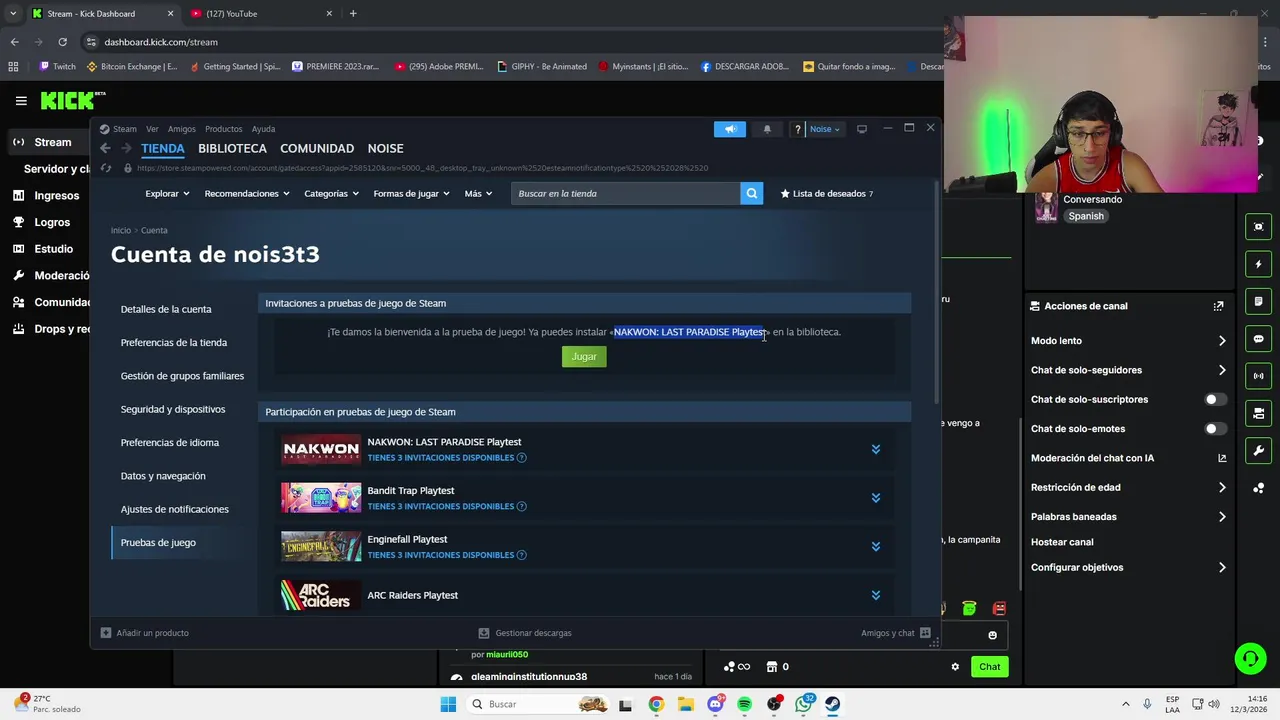Open the Windows Start menu

[448, 704]
